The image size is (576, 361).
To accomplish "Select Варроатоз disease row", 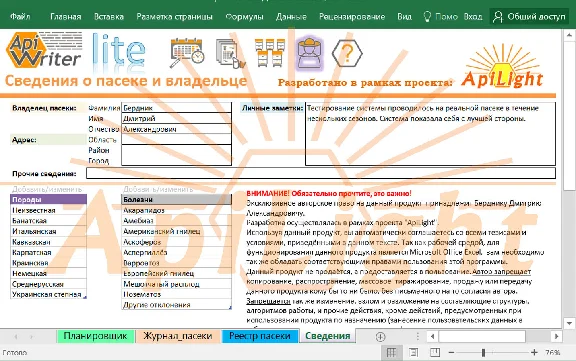I will pos(176,263).
